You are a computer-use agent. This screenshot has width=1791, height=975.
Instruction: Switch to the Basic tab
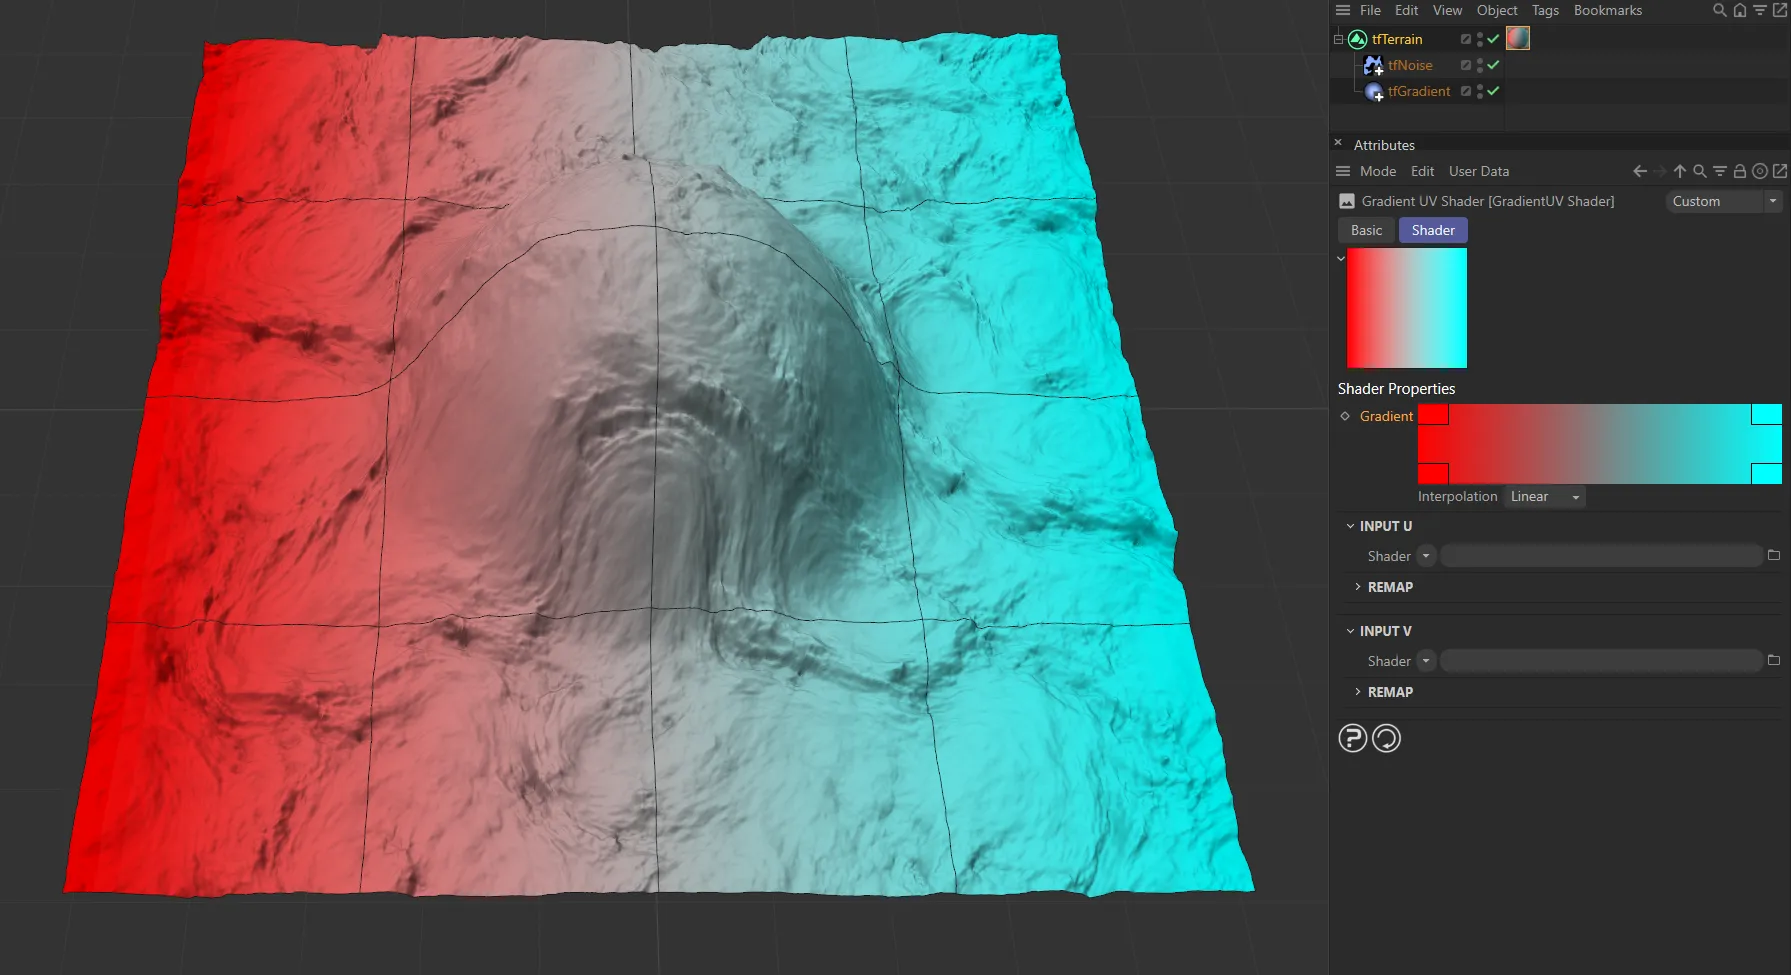(x=1366, y=230)
